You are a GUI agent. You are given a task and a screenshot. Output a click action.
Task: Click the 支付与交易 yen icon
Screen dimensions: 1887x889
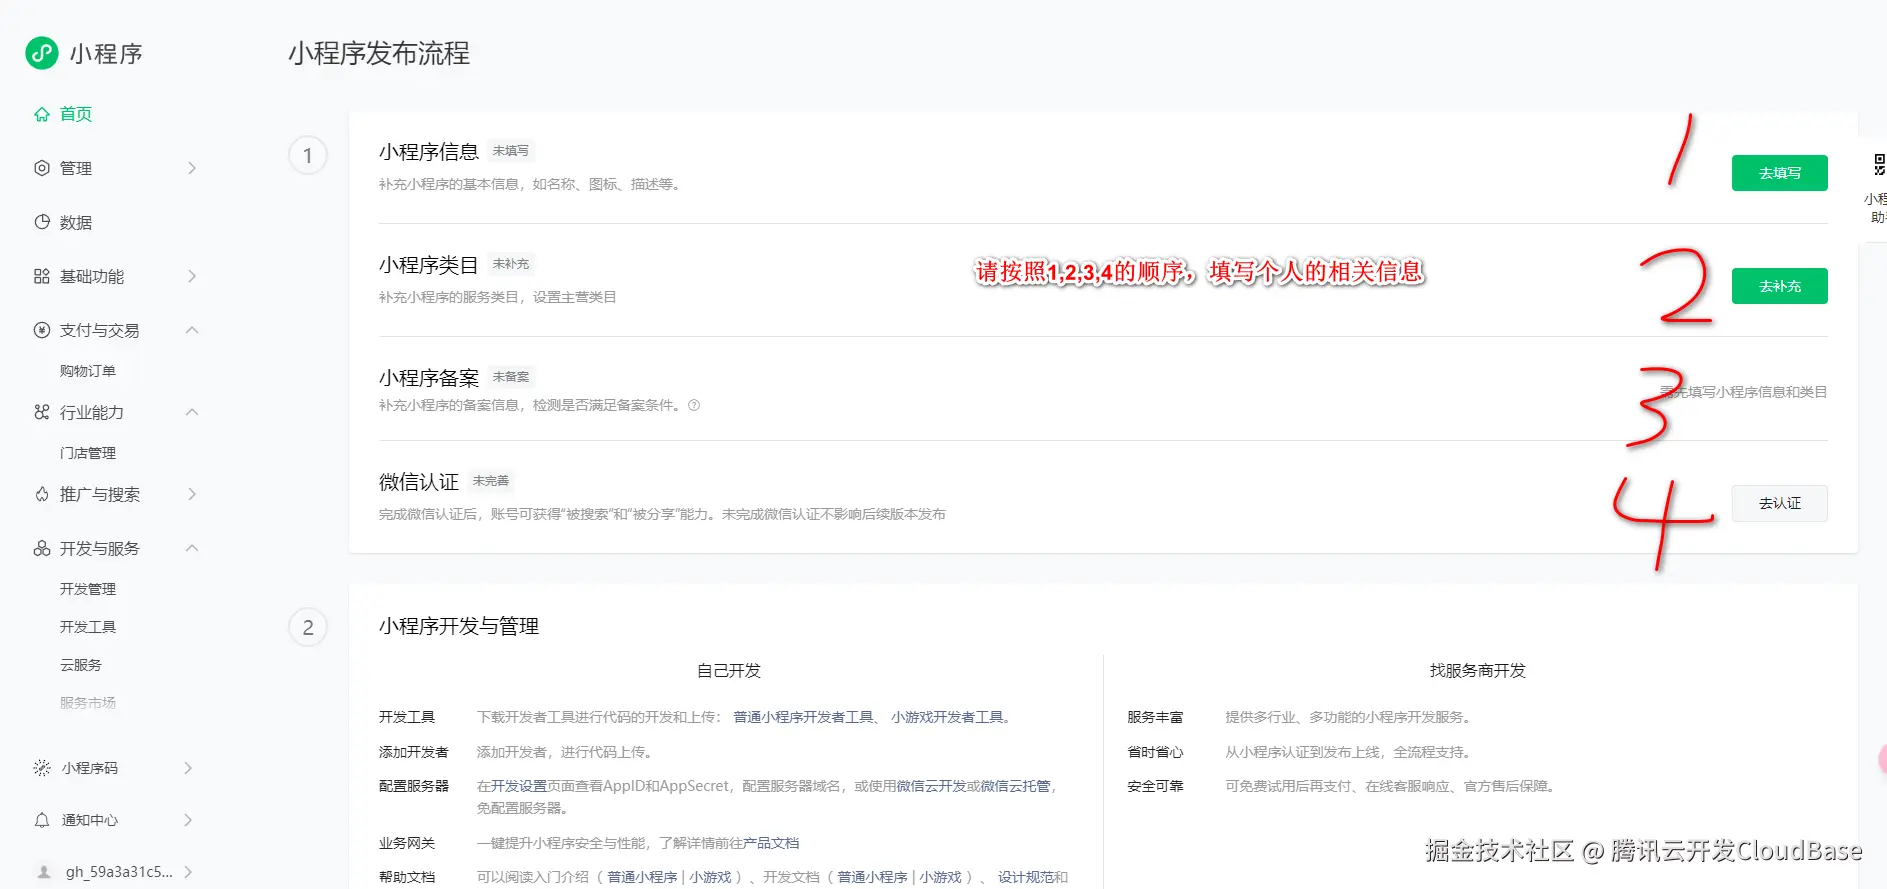pos(42,330)
